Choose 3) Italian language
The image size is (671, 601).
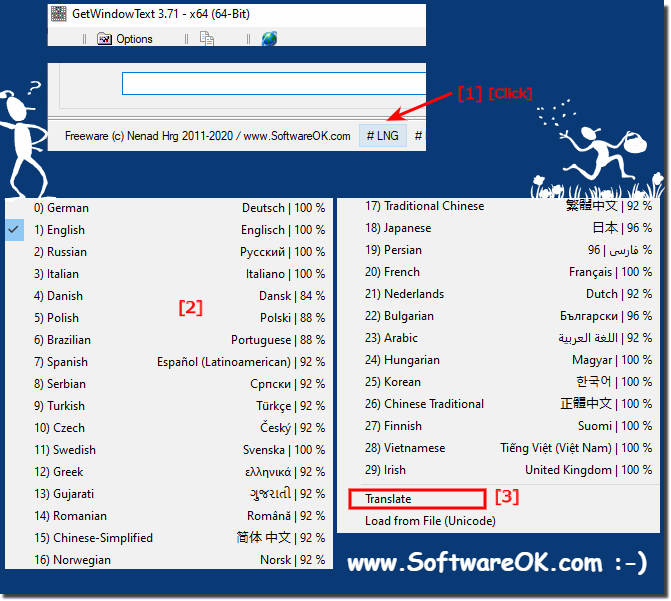(169, 274)
